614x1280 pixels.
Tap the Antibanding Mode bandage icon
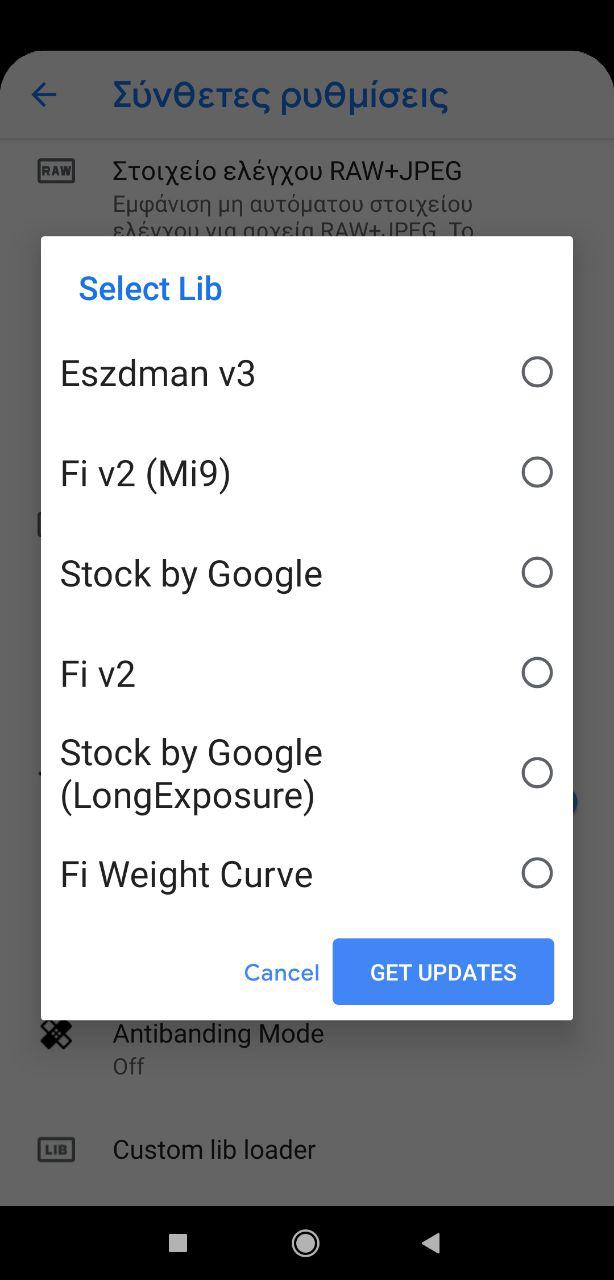(x=56, y=1034)
